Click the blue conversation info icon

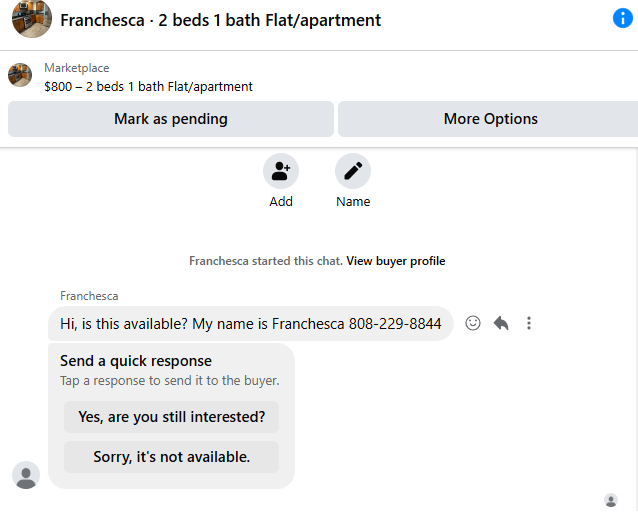point(622,19)
